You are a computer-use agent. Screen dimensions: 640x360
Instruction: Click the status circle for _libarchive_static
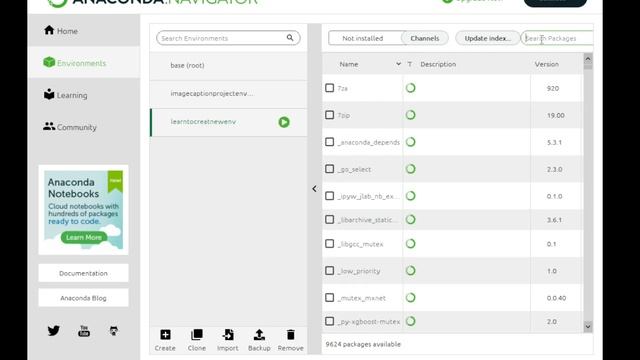pos(411,220)
